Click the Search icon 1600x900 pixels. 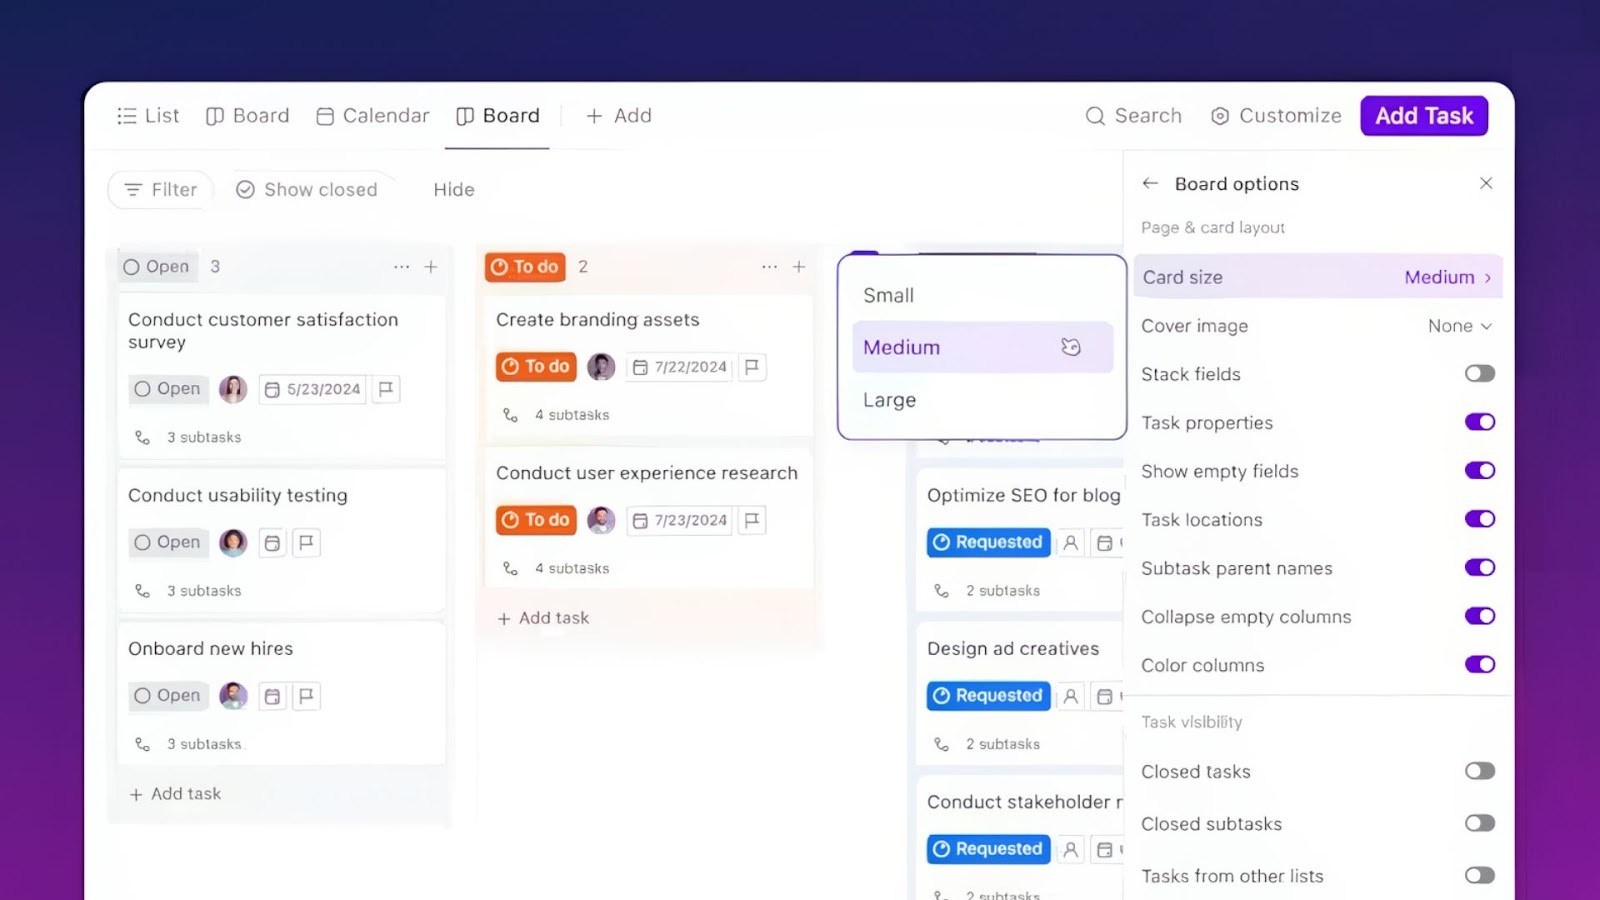(1096, 116)
